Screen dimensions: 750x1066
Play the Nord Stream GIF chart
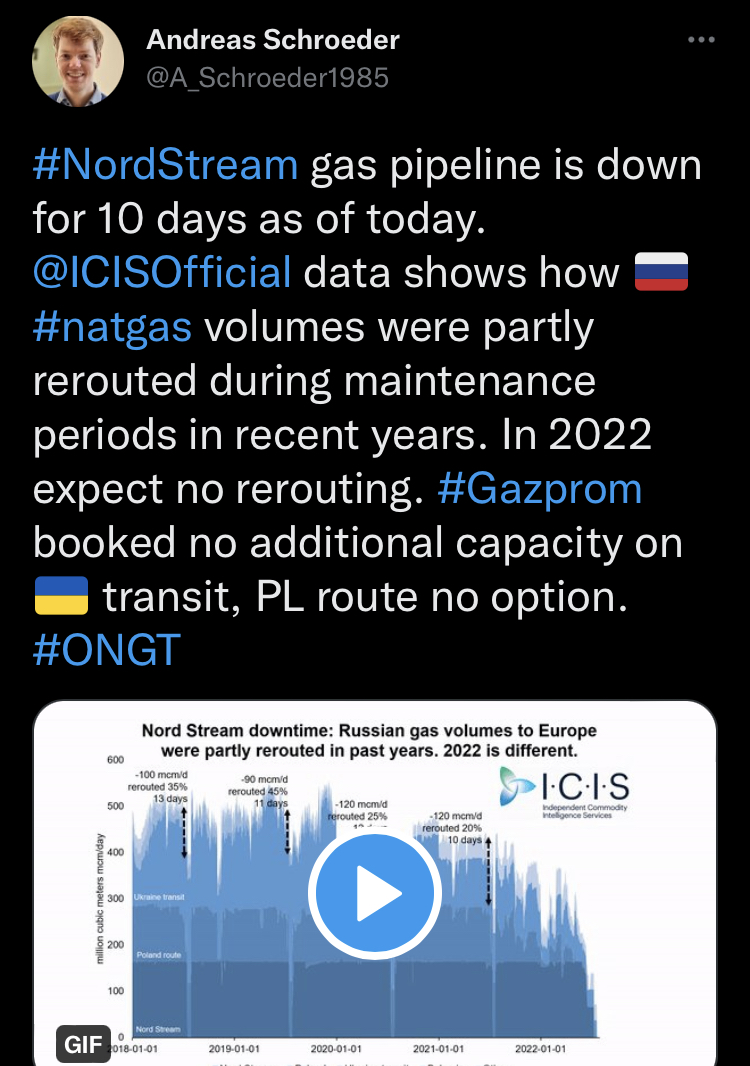374,892
